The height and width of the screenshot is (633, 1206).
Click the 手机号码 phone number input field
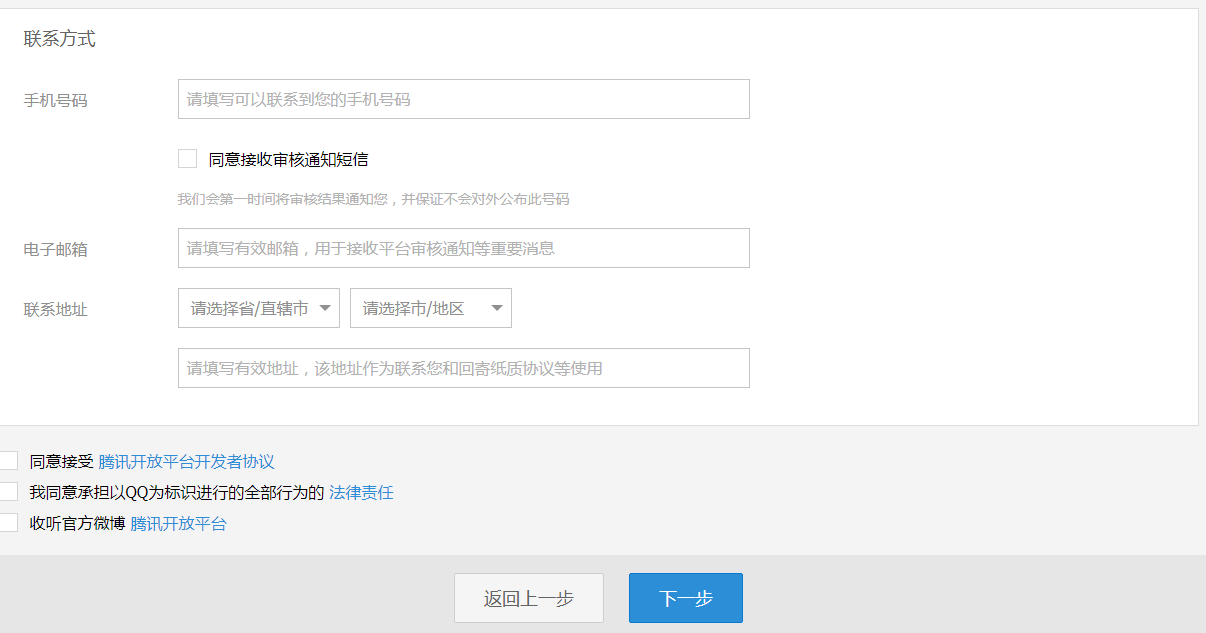(463, 98)
